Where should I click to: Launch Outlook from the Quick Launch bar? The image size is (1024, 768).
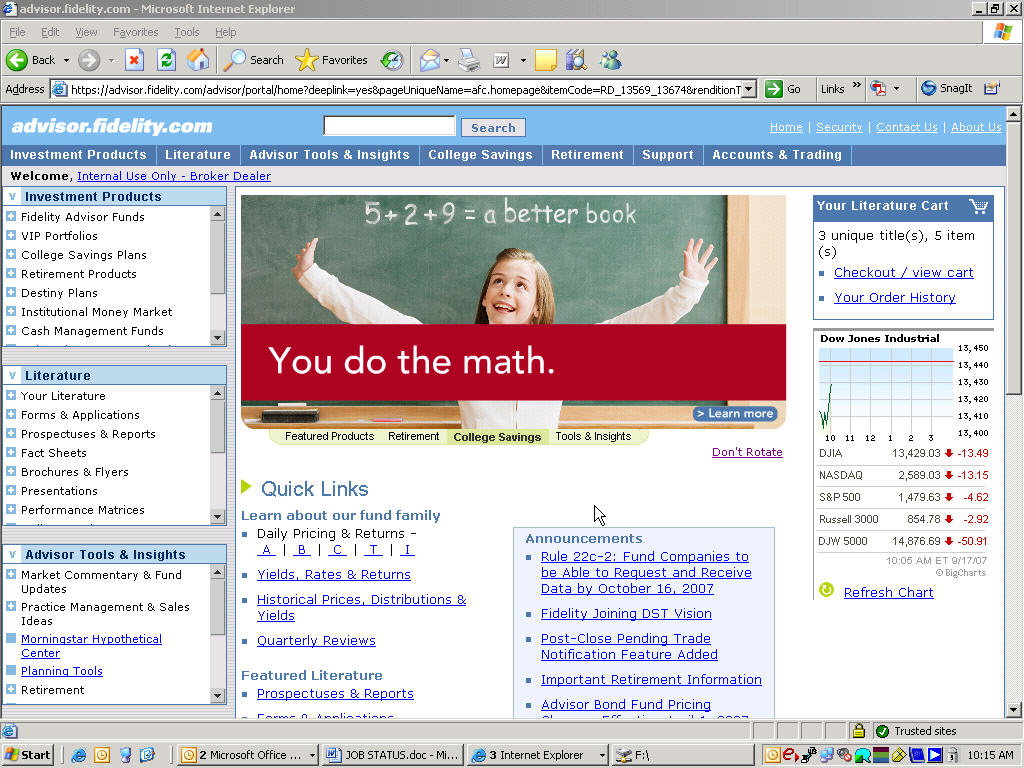click(102, 755)
